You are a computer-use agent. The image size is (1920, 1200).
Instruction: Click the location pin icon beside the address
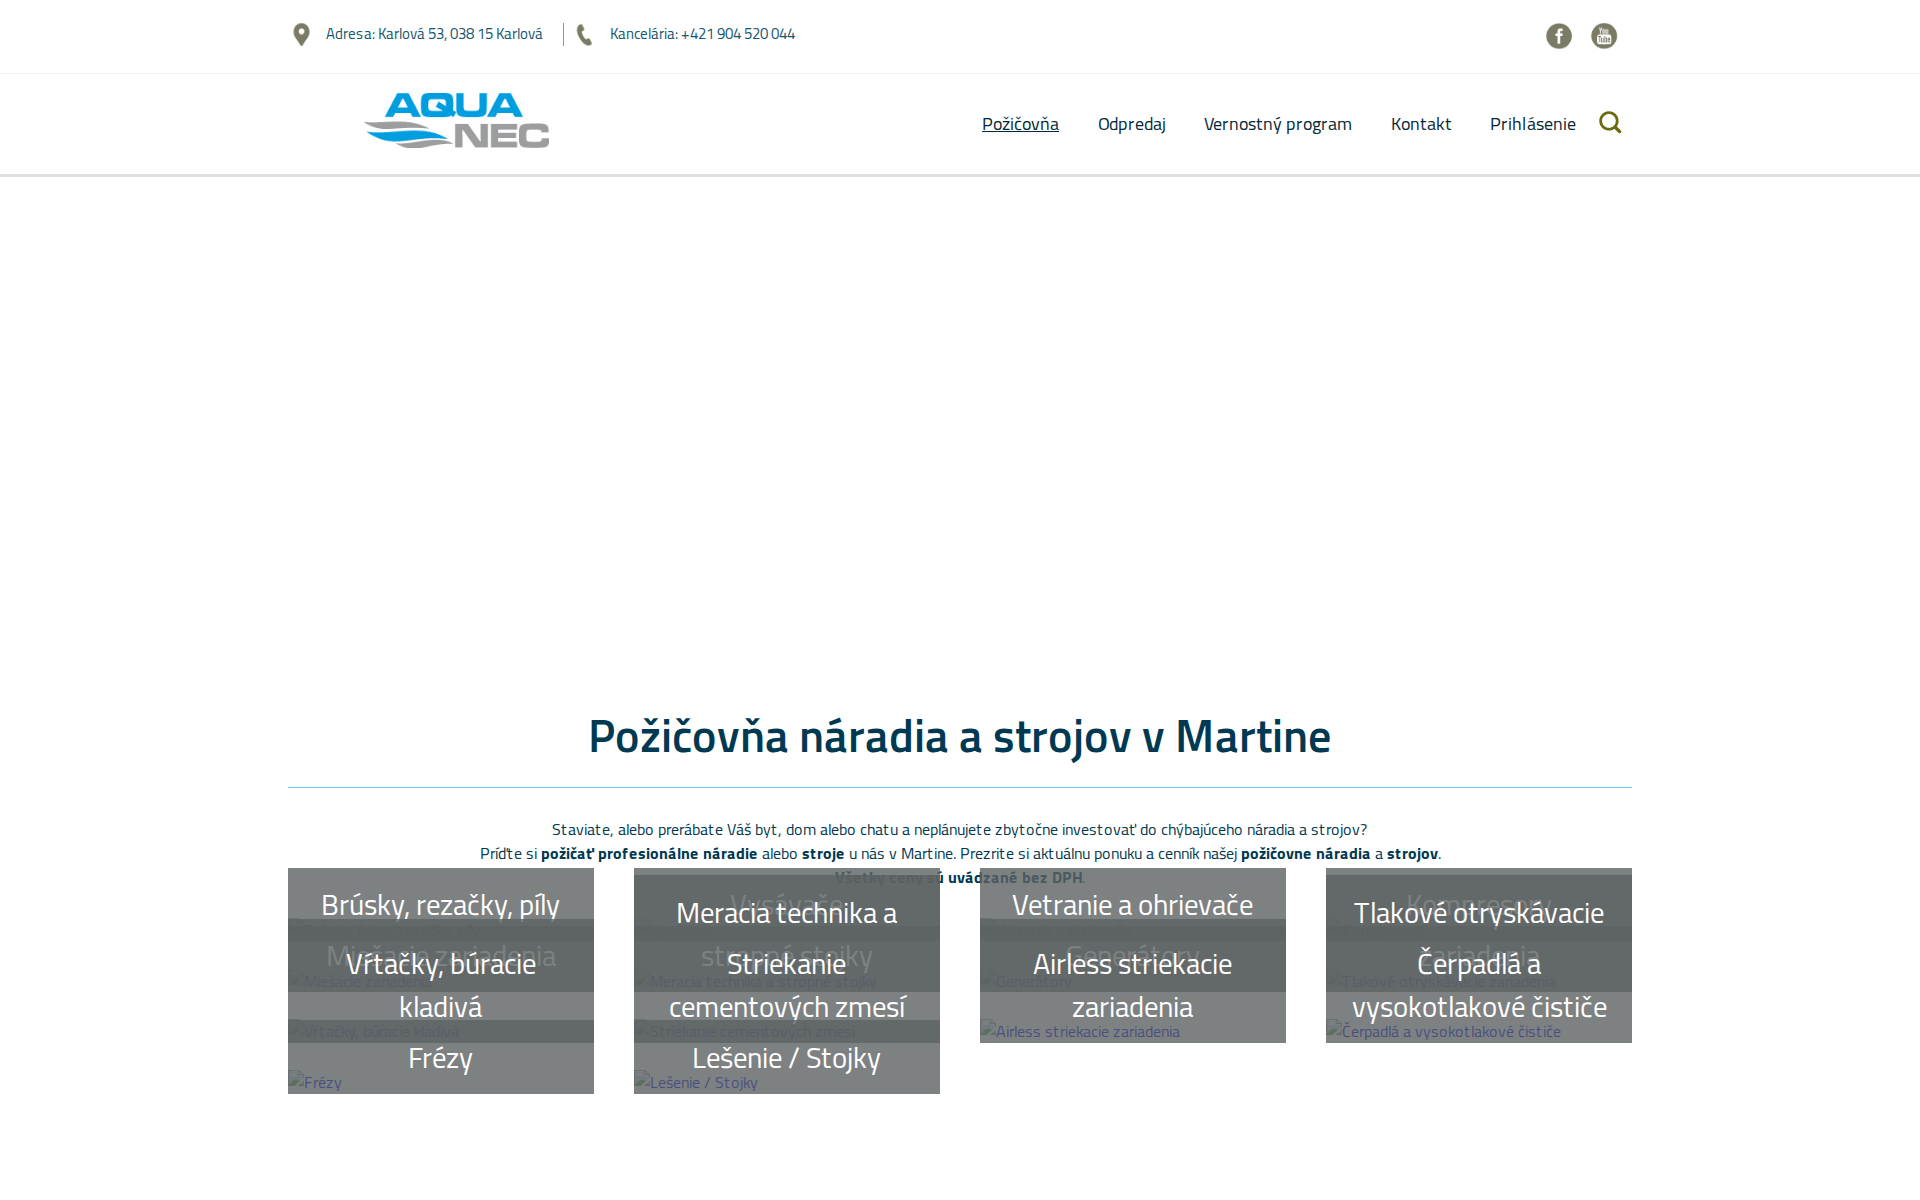[x=301, y=33]
